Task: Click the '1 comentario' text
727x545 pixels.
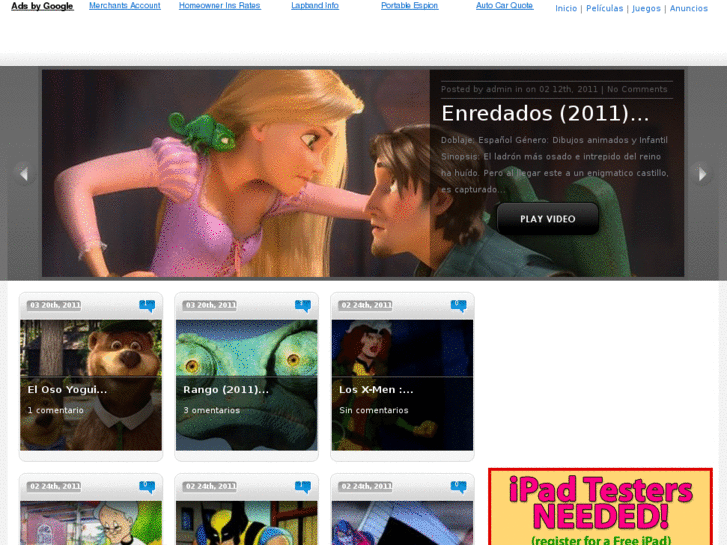Action: [x=56, y=410]
